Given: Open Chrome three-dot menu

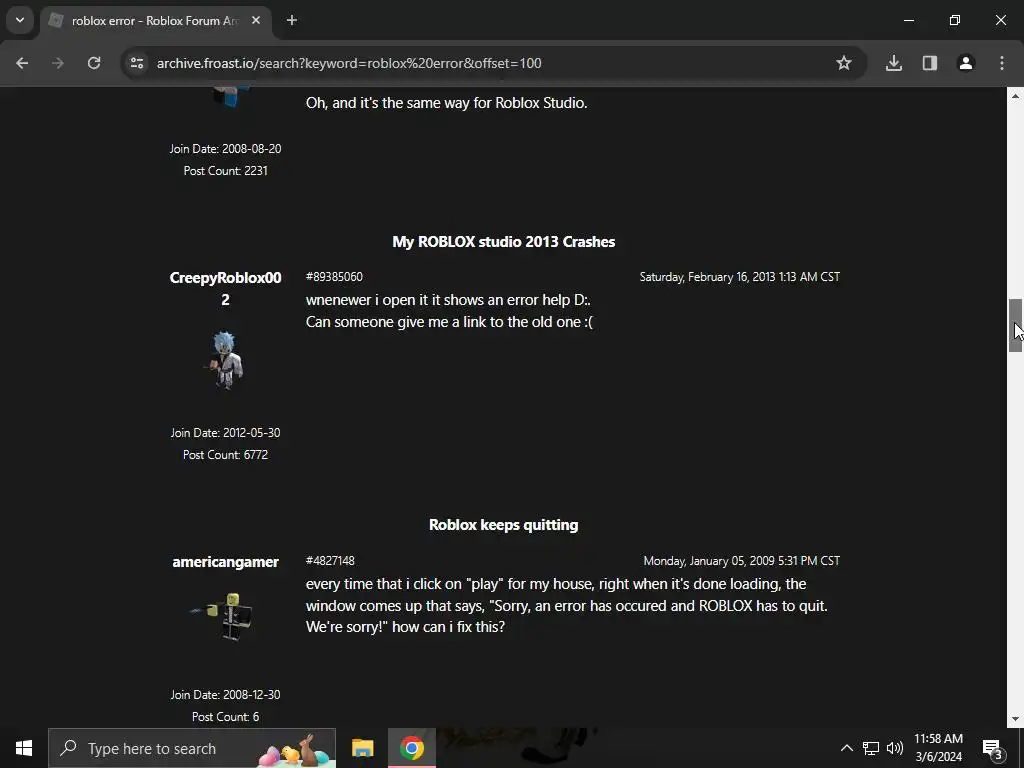Looking at the screenshot, I should tap(1002, 63).
